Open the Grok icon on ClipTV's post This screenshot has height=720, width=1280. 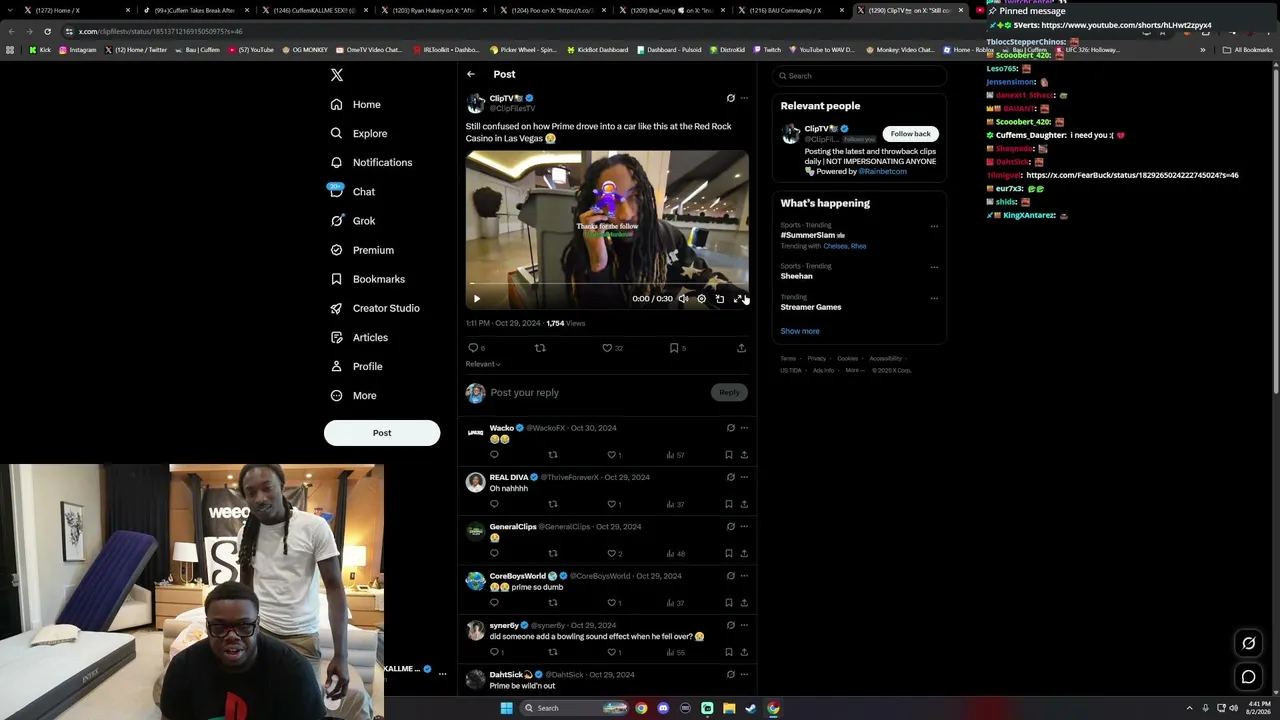tap(731, 98)
